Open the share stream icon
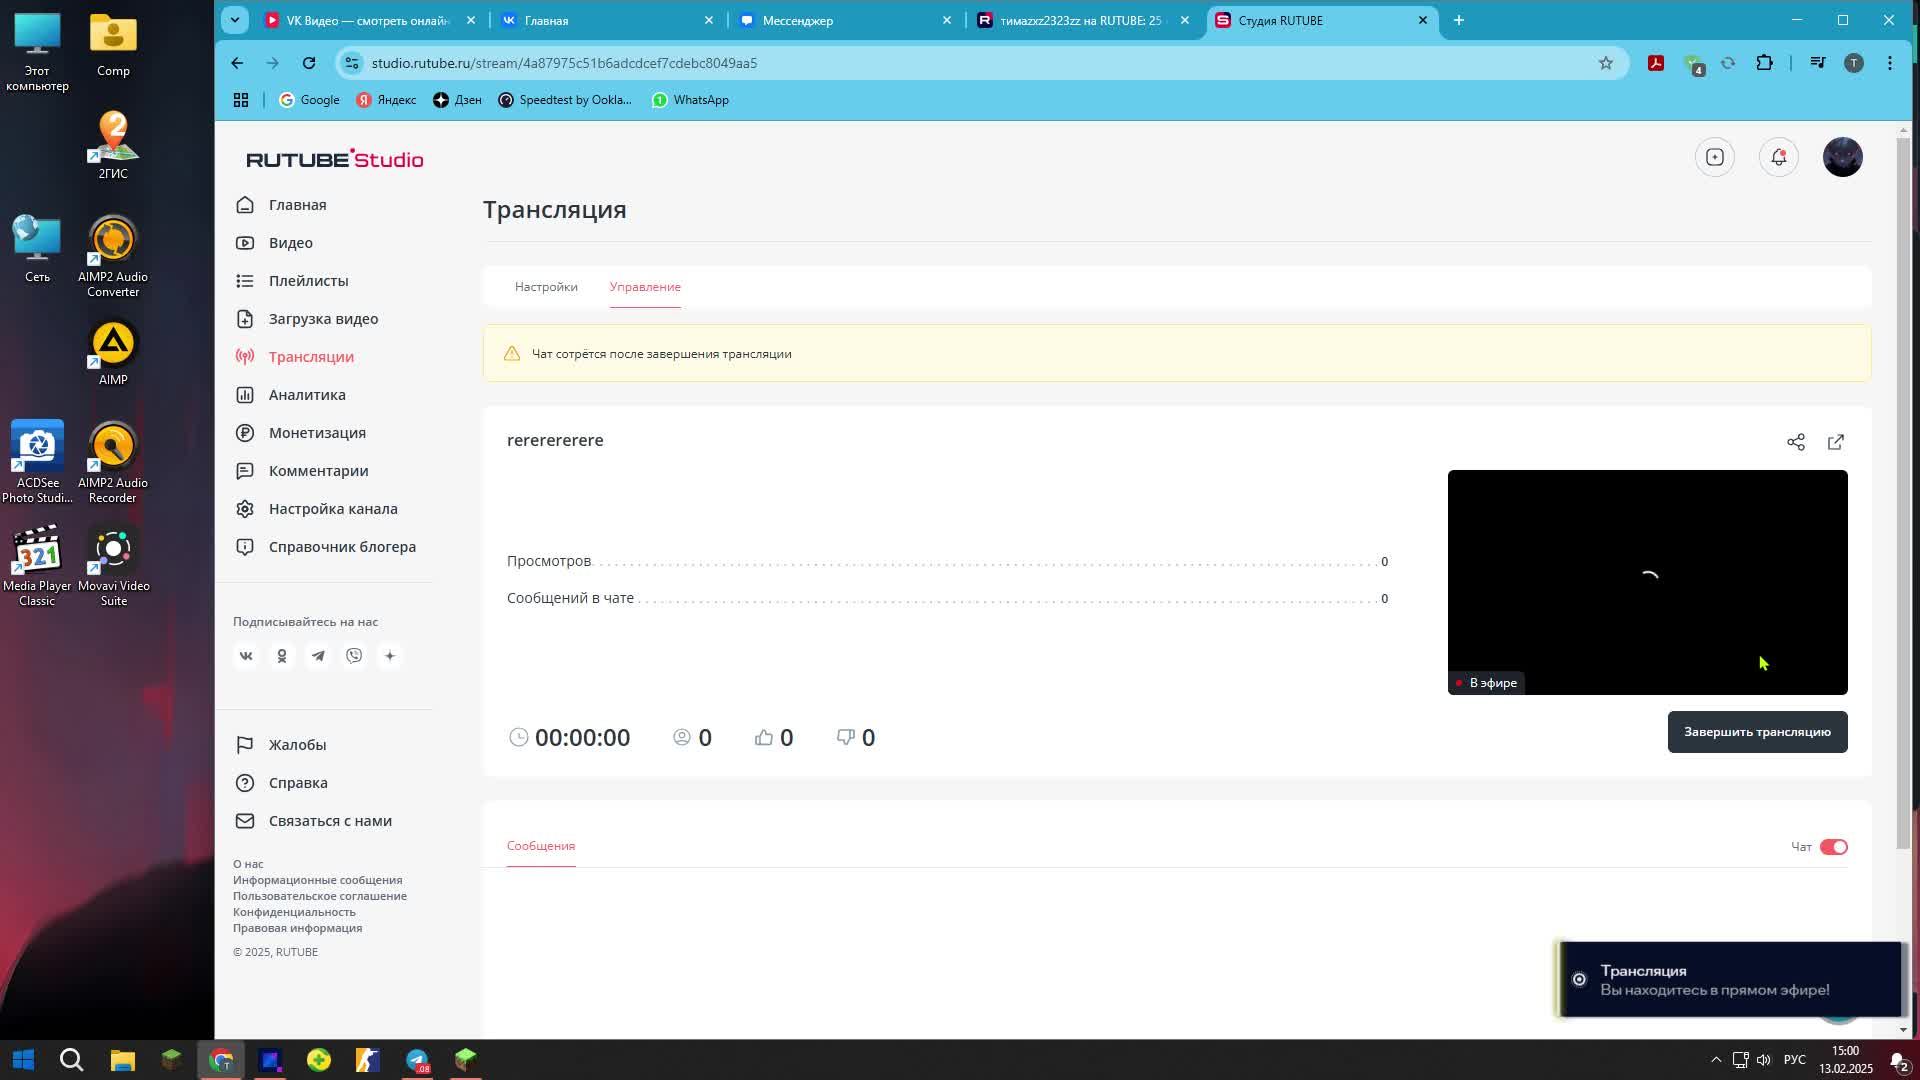Viewport: 1920px width, 1080px height. click(x=1796, y=442)
